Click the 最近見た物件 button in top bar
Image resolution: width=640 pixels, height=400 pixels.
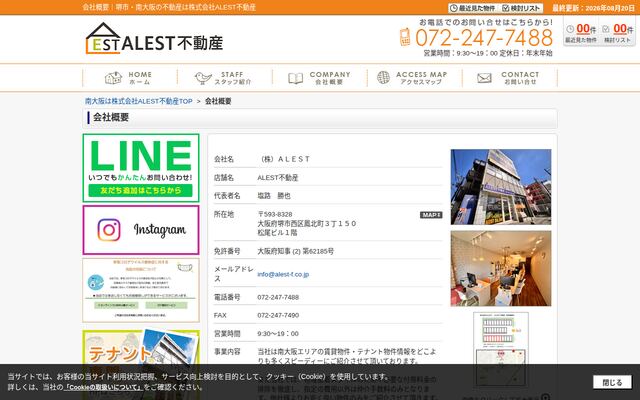(x=473, y=8)
